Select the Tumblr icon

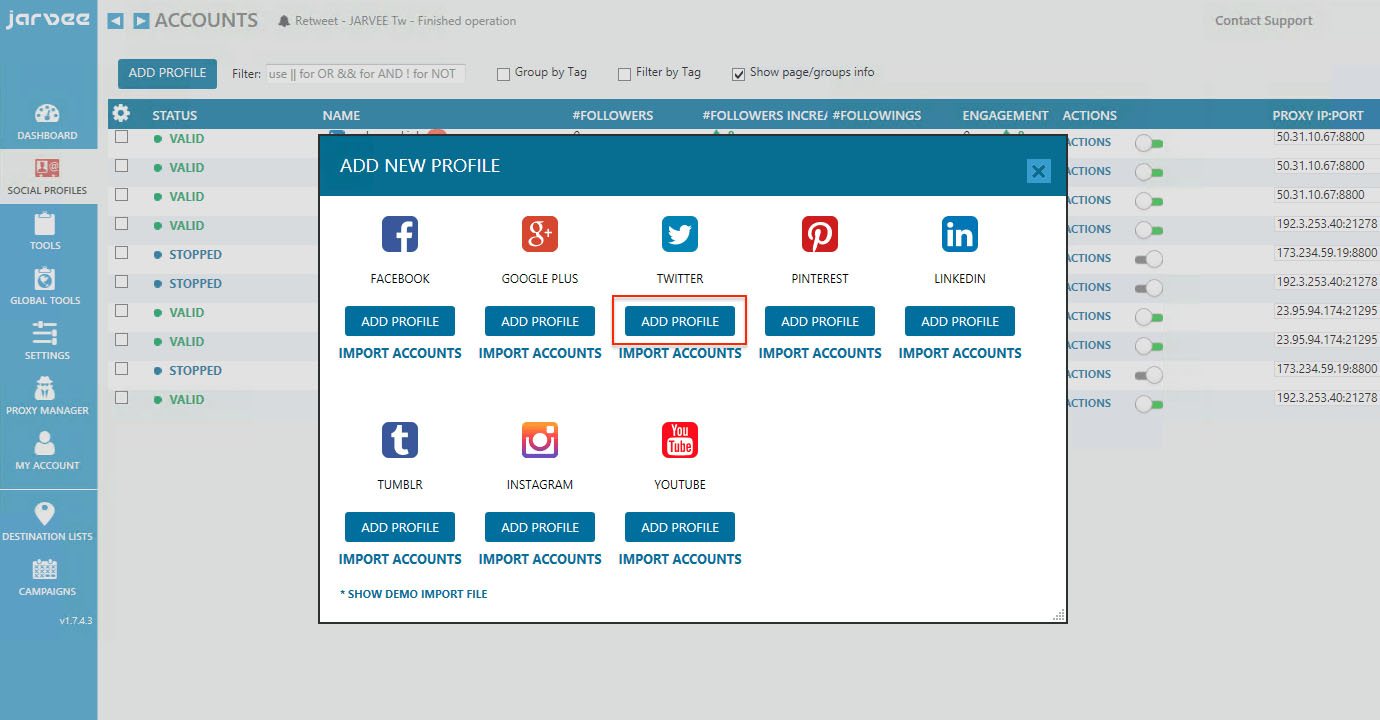pos(400,441)
